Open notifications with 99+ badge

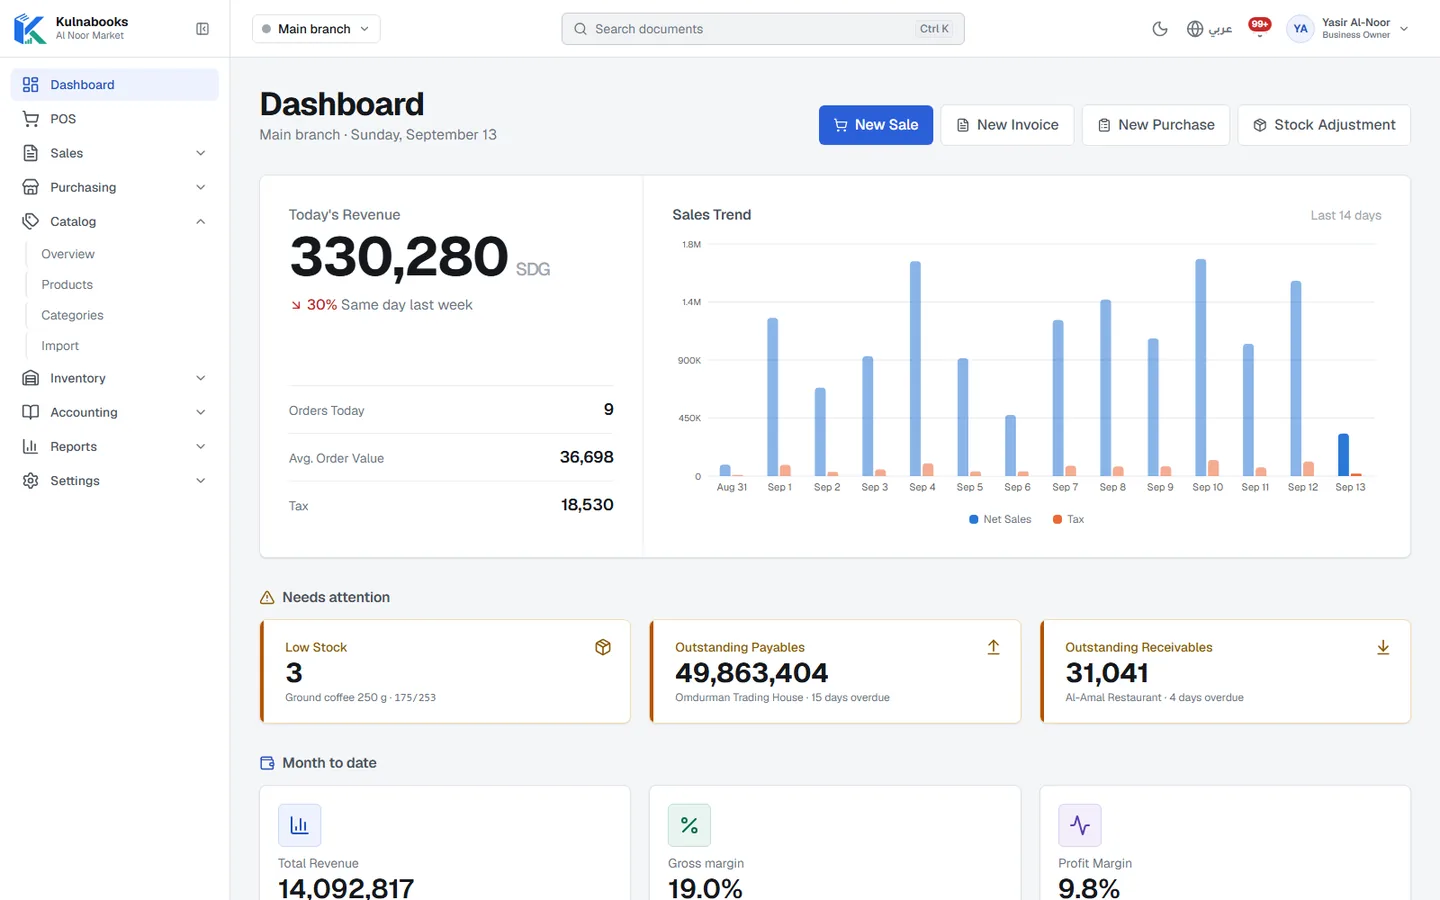click(1260, 27)
